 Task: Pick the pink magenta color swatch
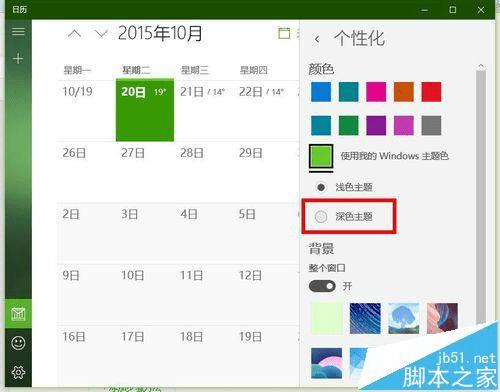376,92
